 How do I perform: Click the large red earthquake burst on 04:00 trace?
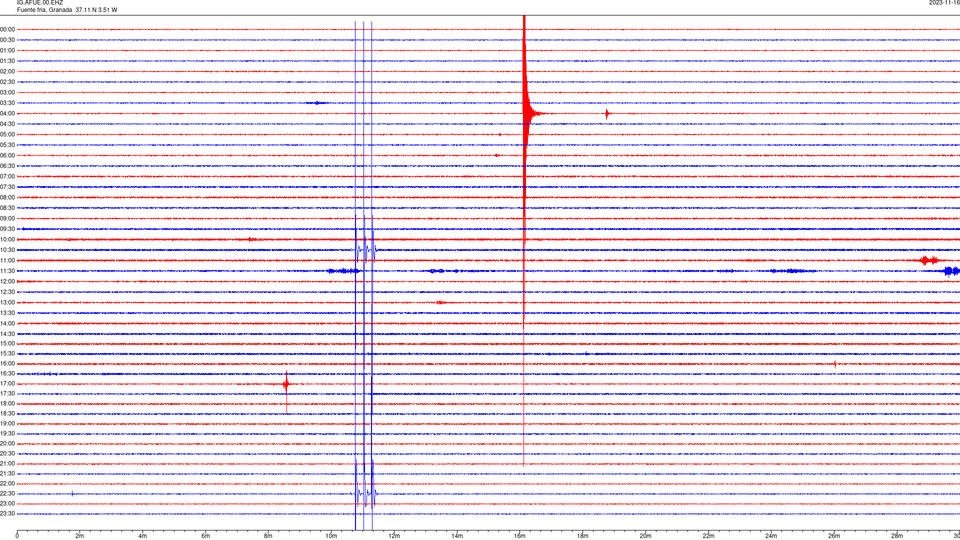pyautogui.click(x=527, y=113)
